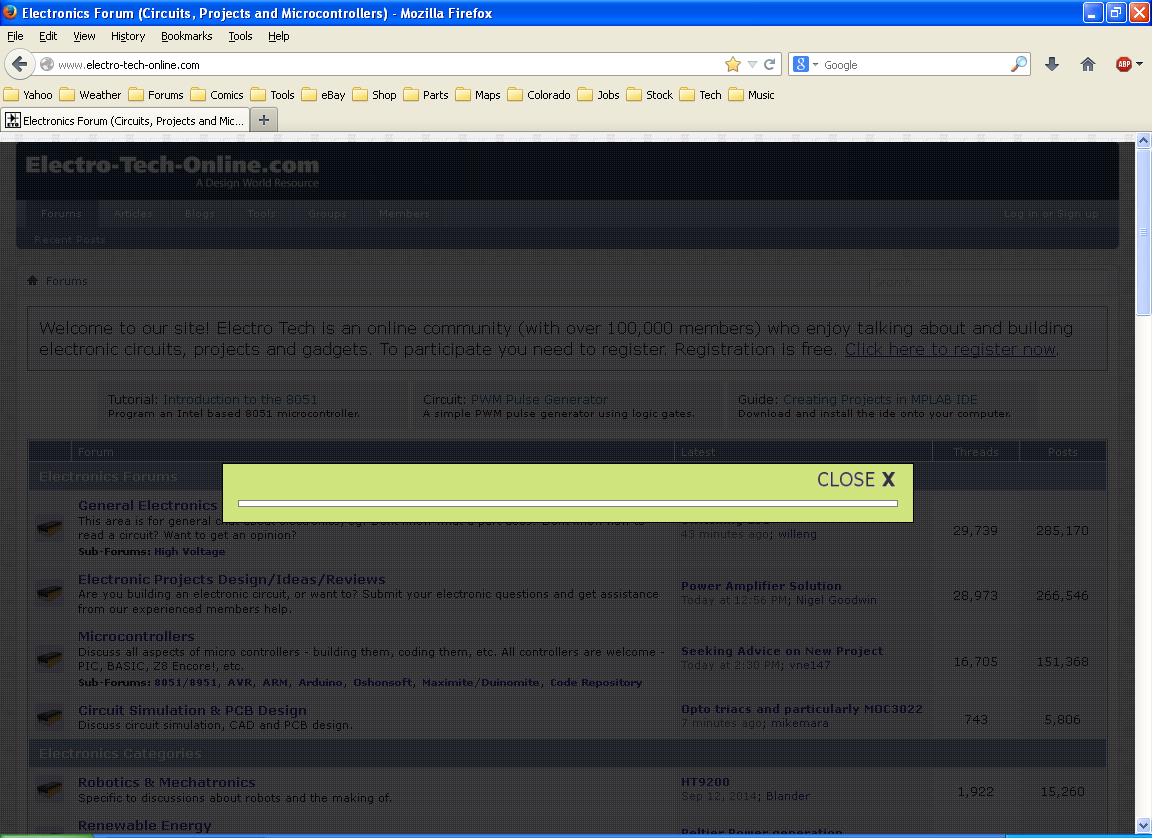Screen dimensions: 1152x838
Task: Click the Robotics & Mechatronics row icon
Action: click(x=50, y=789)
